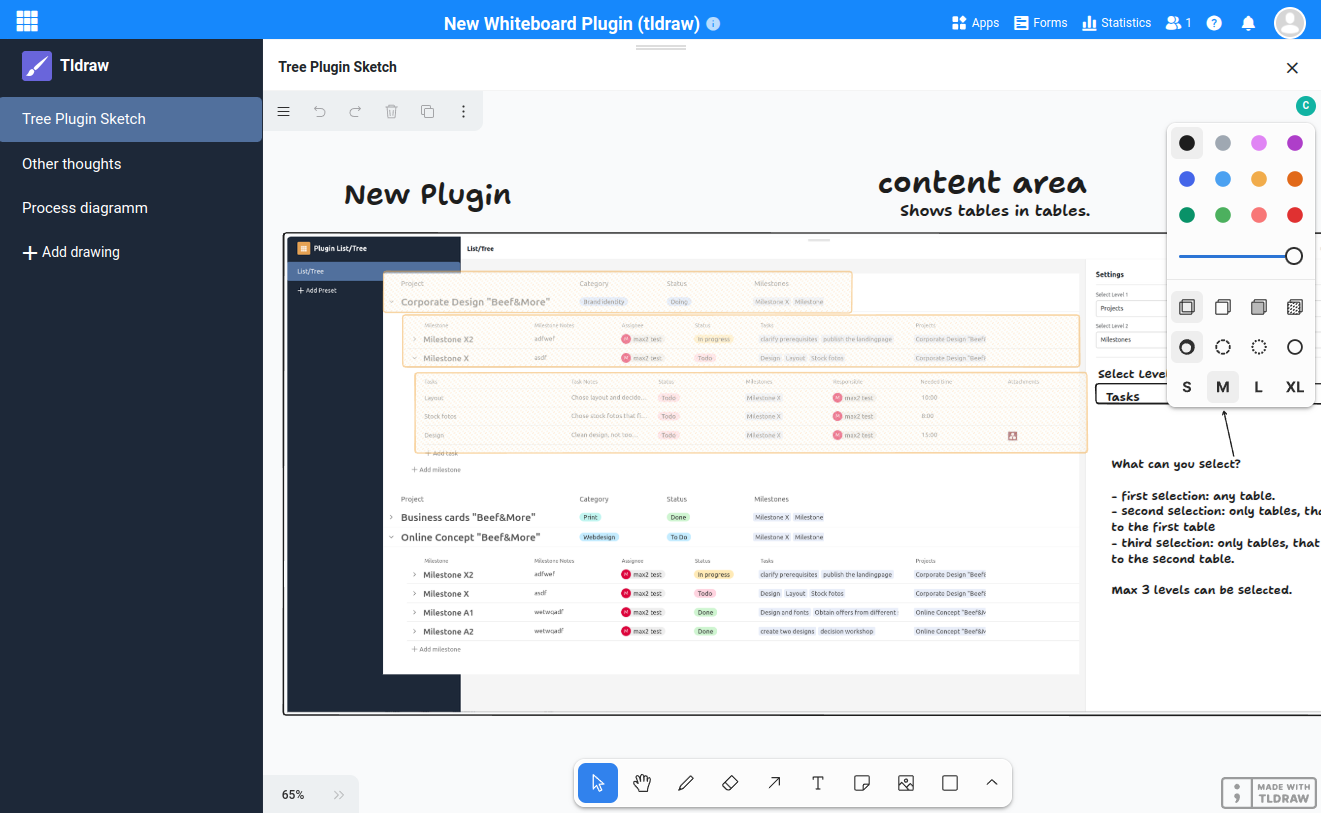Select the light red color swatch
The width and height of the screenshot is (1321, 813).
1259,215
